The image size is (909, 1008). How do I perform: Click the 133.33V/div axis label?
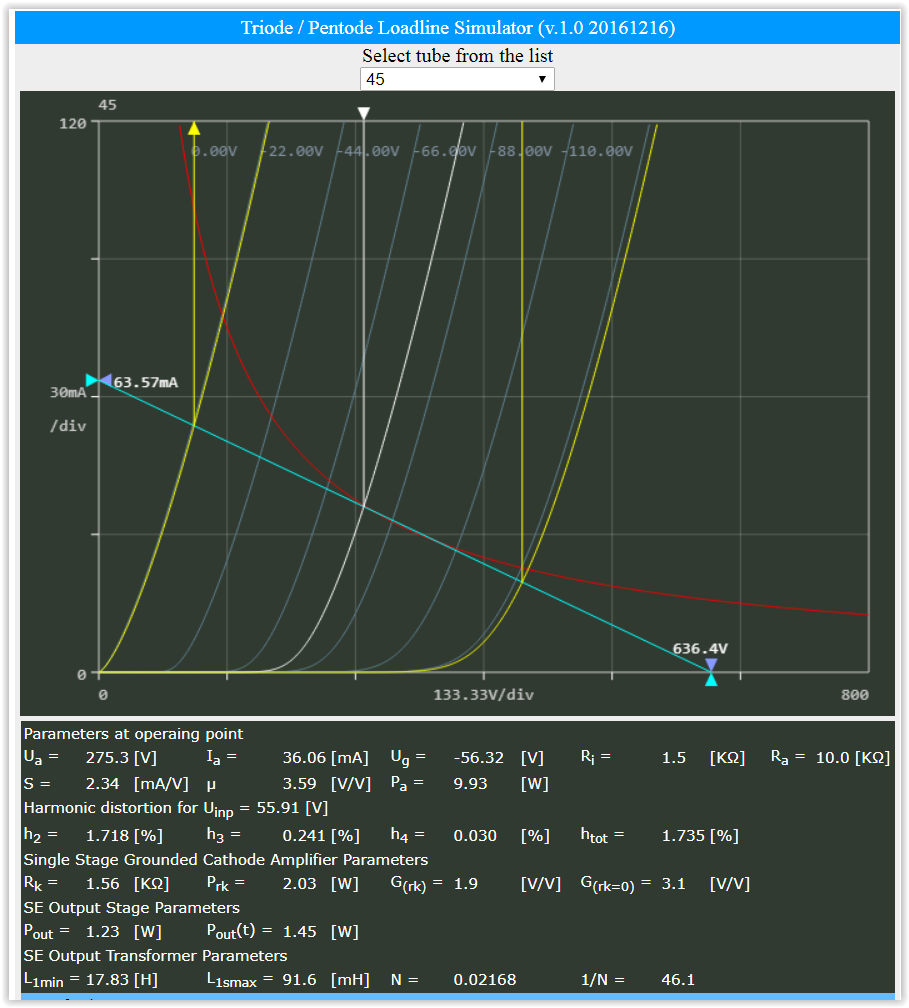click(x=483, y=695)
